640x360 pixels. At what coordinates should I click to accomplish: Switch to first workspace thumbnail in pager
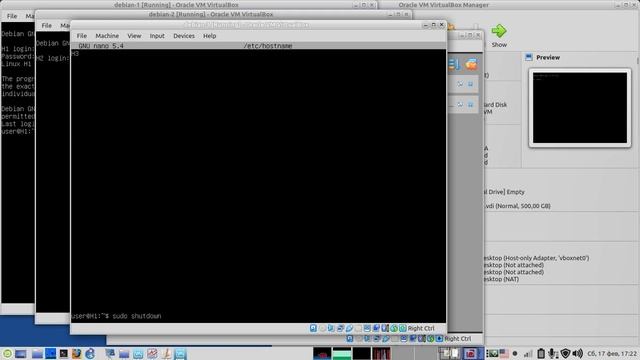pyautogui.click(x=322, y=353)
